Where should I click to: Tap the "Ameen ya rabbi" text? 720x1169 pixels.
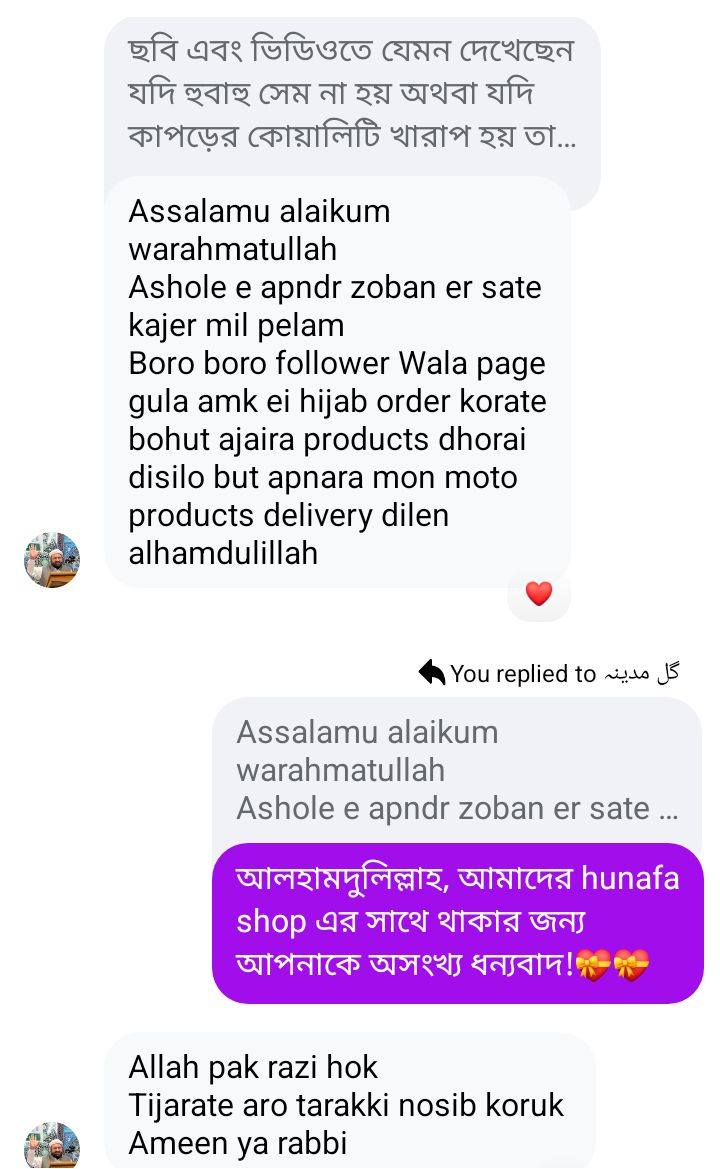tap(237, 1143)
